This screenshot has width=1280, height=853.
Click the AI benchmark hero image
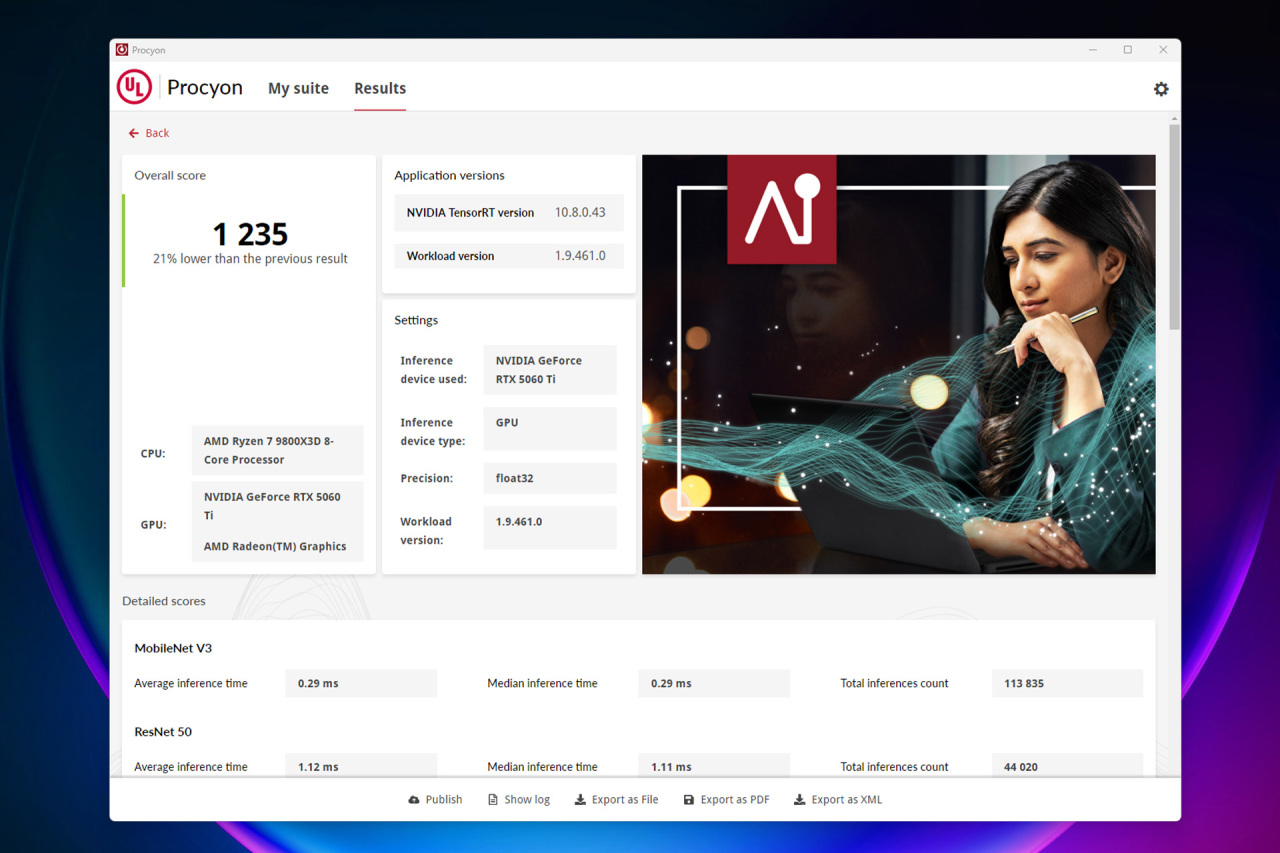[x=898, y=364]
